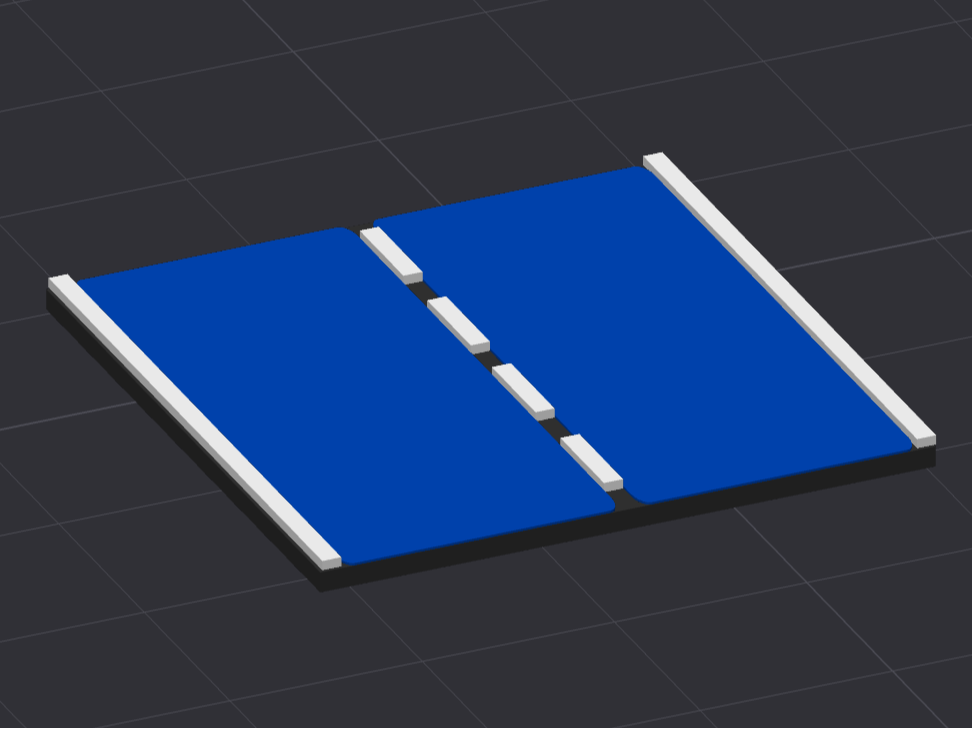Select the nearest short white center segment
This screenshot has width=972, height=729.
coord(590,460)
